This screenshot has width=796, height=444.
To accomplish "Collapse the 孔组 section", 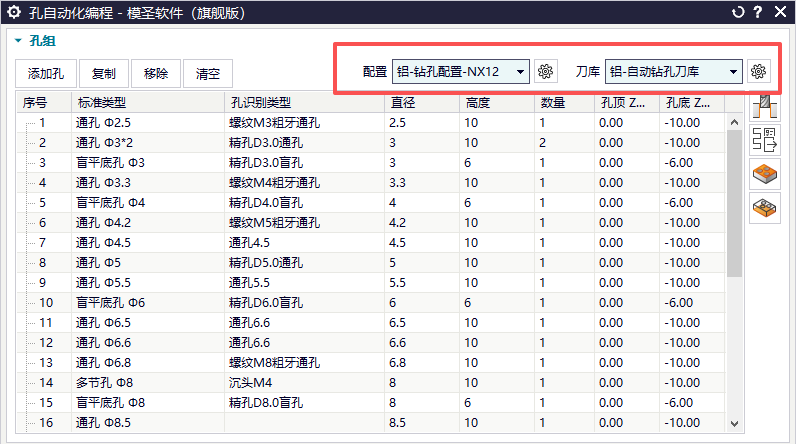I will tap(18, 41).
